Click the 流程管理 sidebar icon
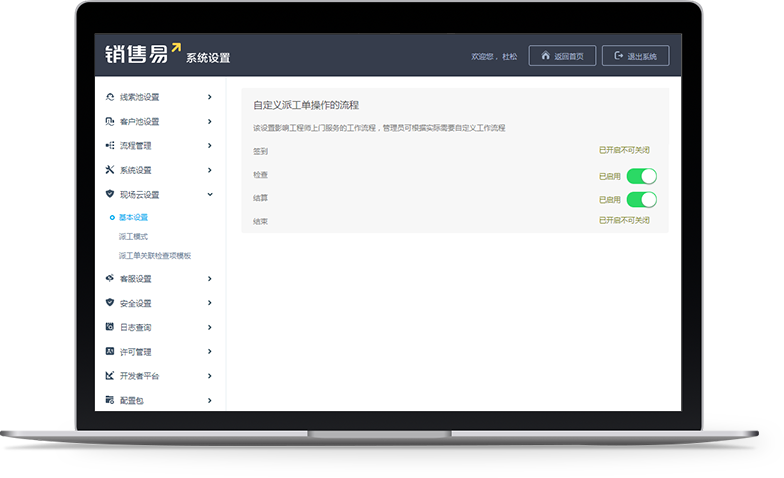The width and height of the screenshot is (784, 478). pos(110,145)
